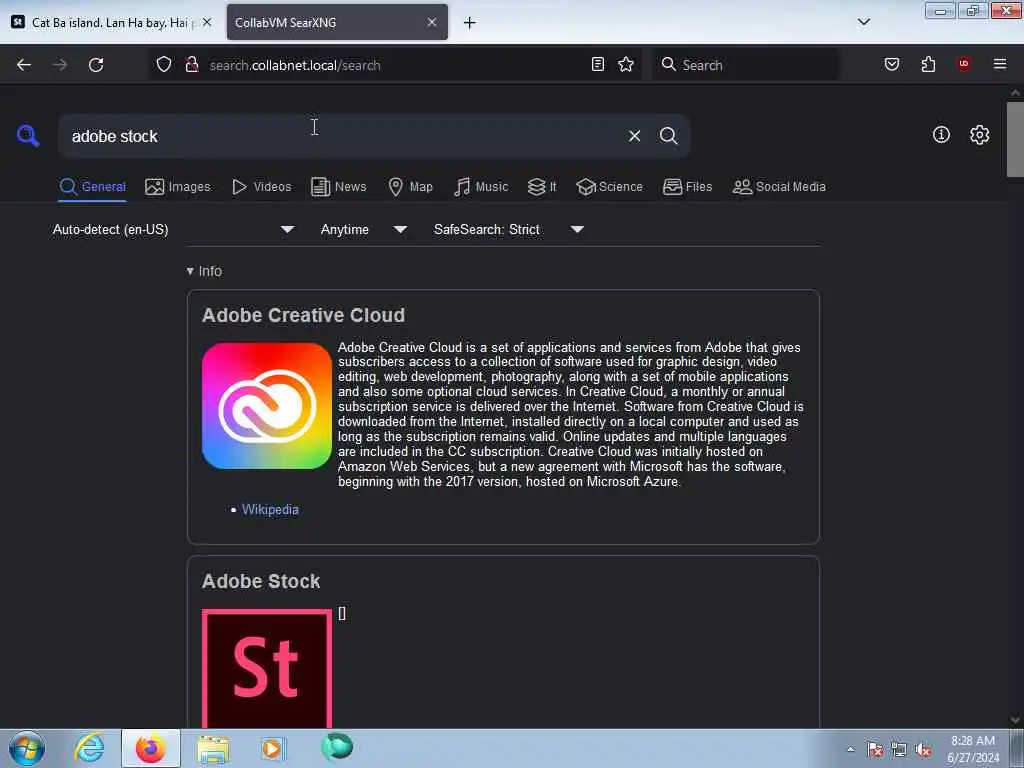Click the Adobe Creative Cloud logo image
The width and height of the screenshot is (1024, 768).
click(266, 406)
